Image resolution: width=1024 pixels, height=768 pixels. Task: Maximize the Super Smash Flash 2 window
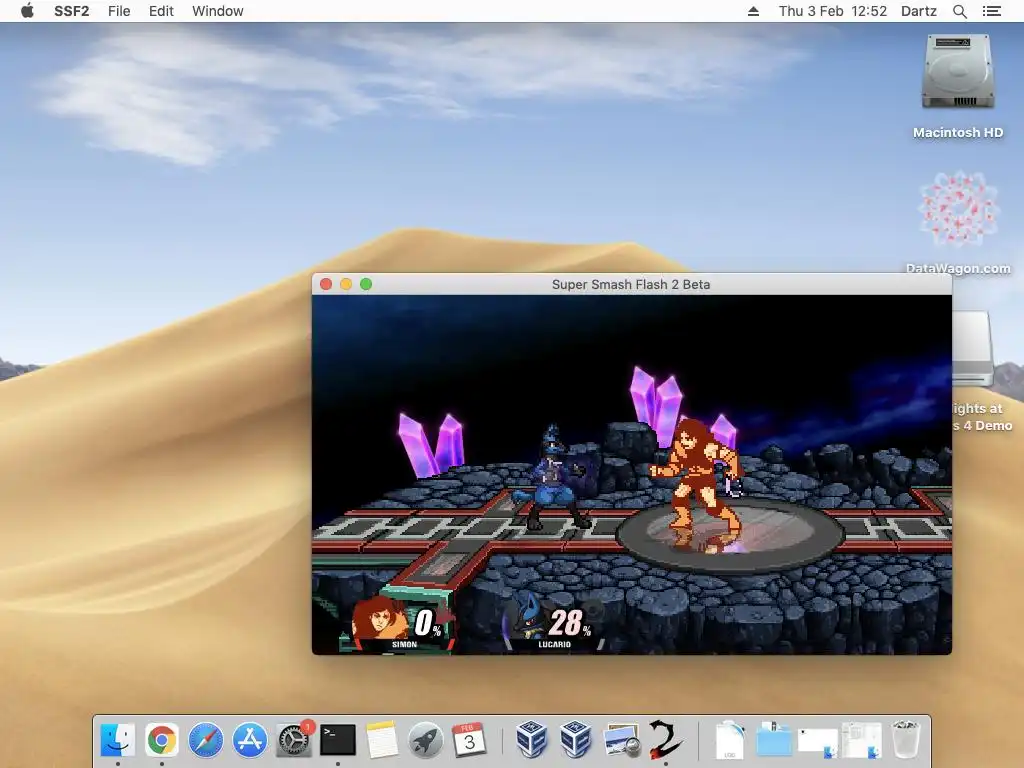[x=366, y=284]
